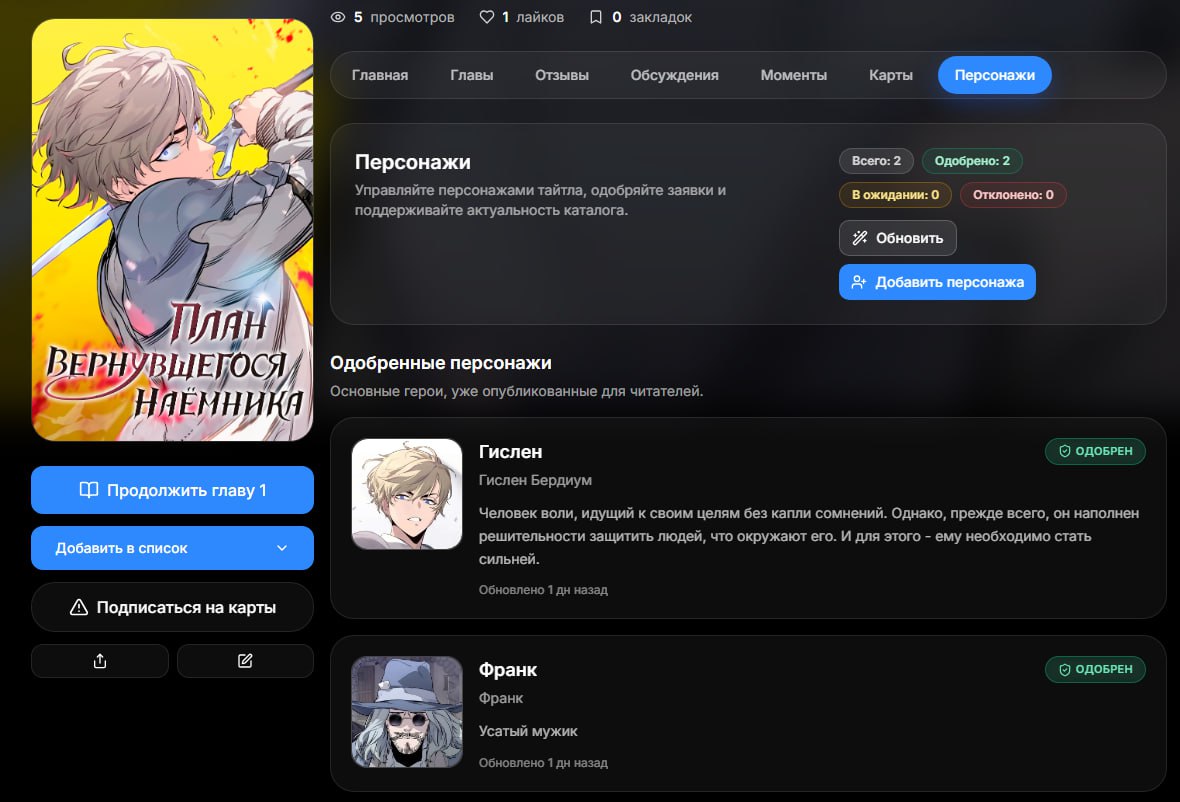Click the character name Гислен
1180x802 pixels.
click(x=510, y=451)
